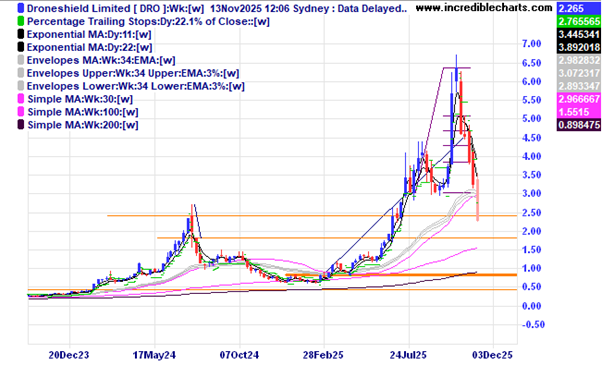Select Envelopes MA:Wk:34:EMA legend entry
This screenshot has height=365, width=602.
(101, 60)
